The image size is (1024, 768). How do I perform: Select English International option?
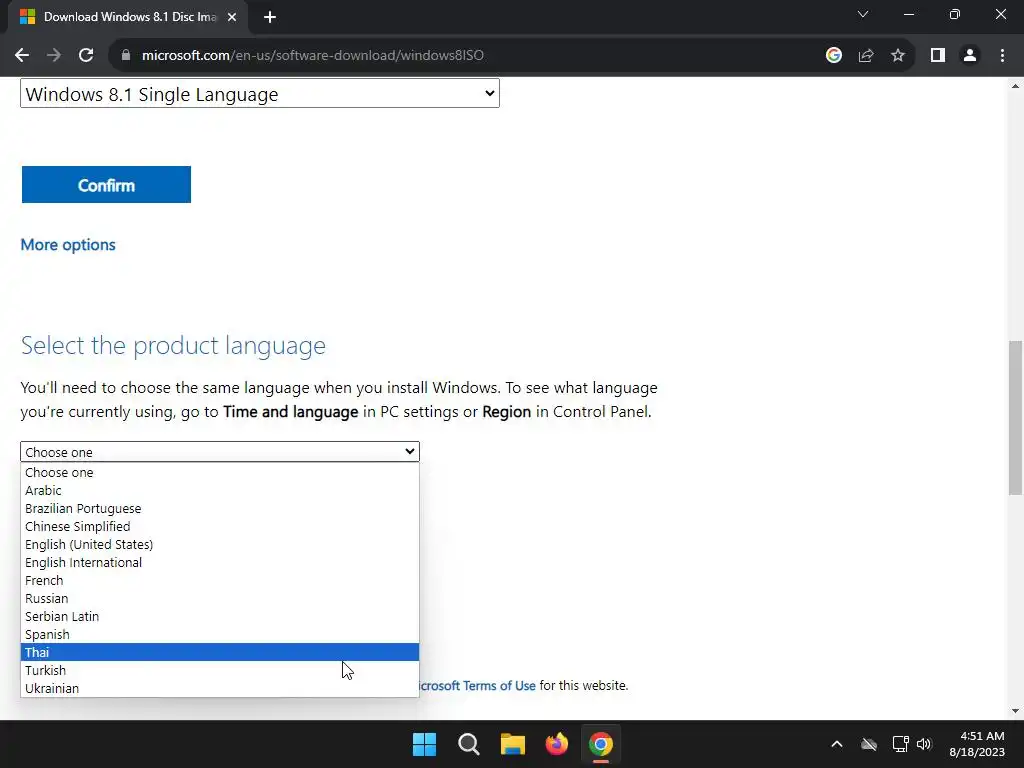click(x=220, y=562)
